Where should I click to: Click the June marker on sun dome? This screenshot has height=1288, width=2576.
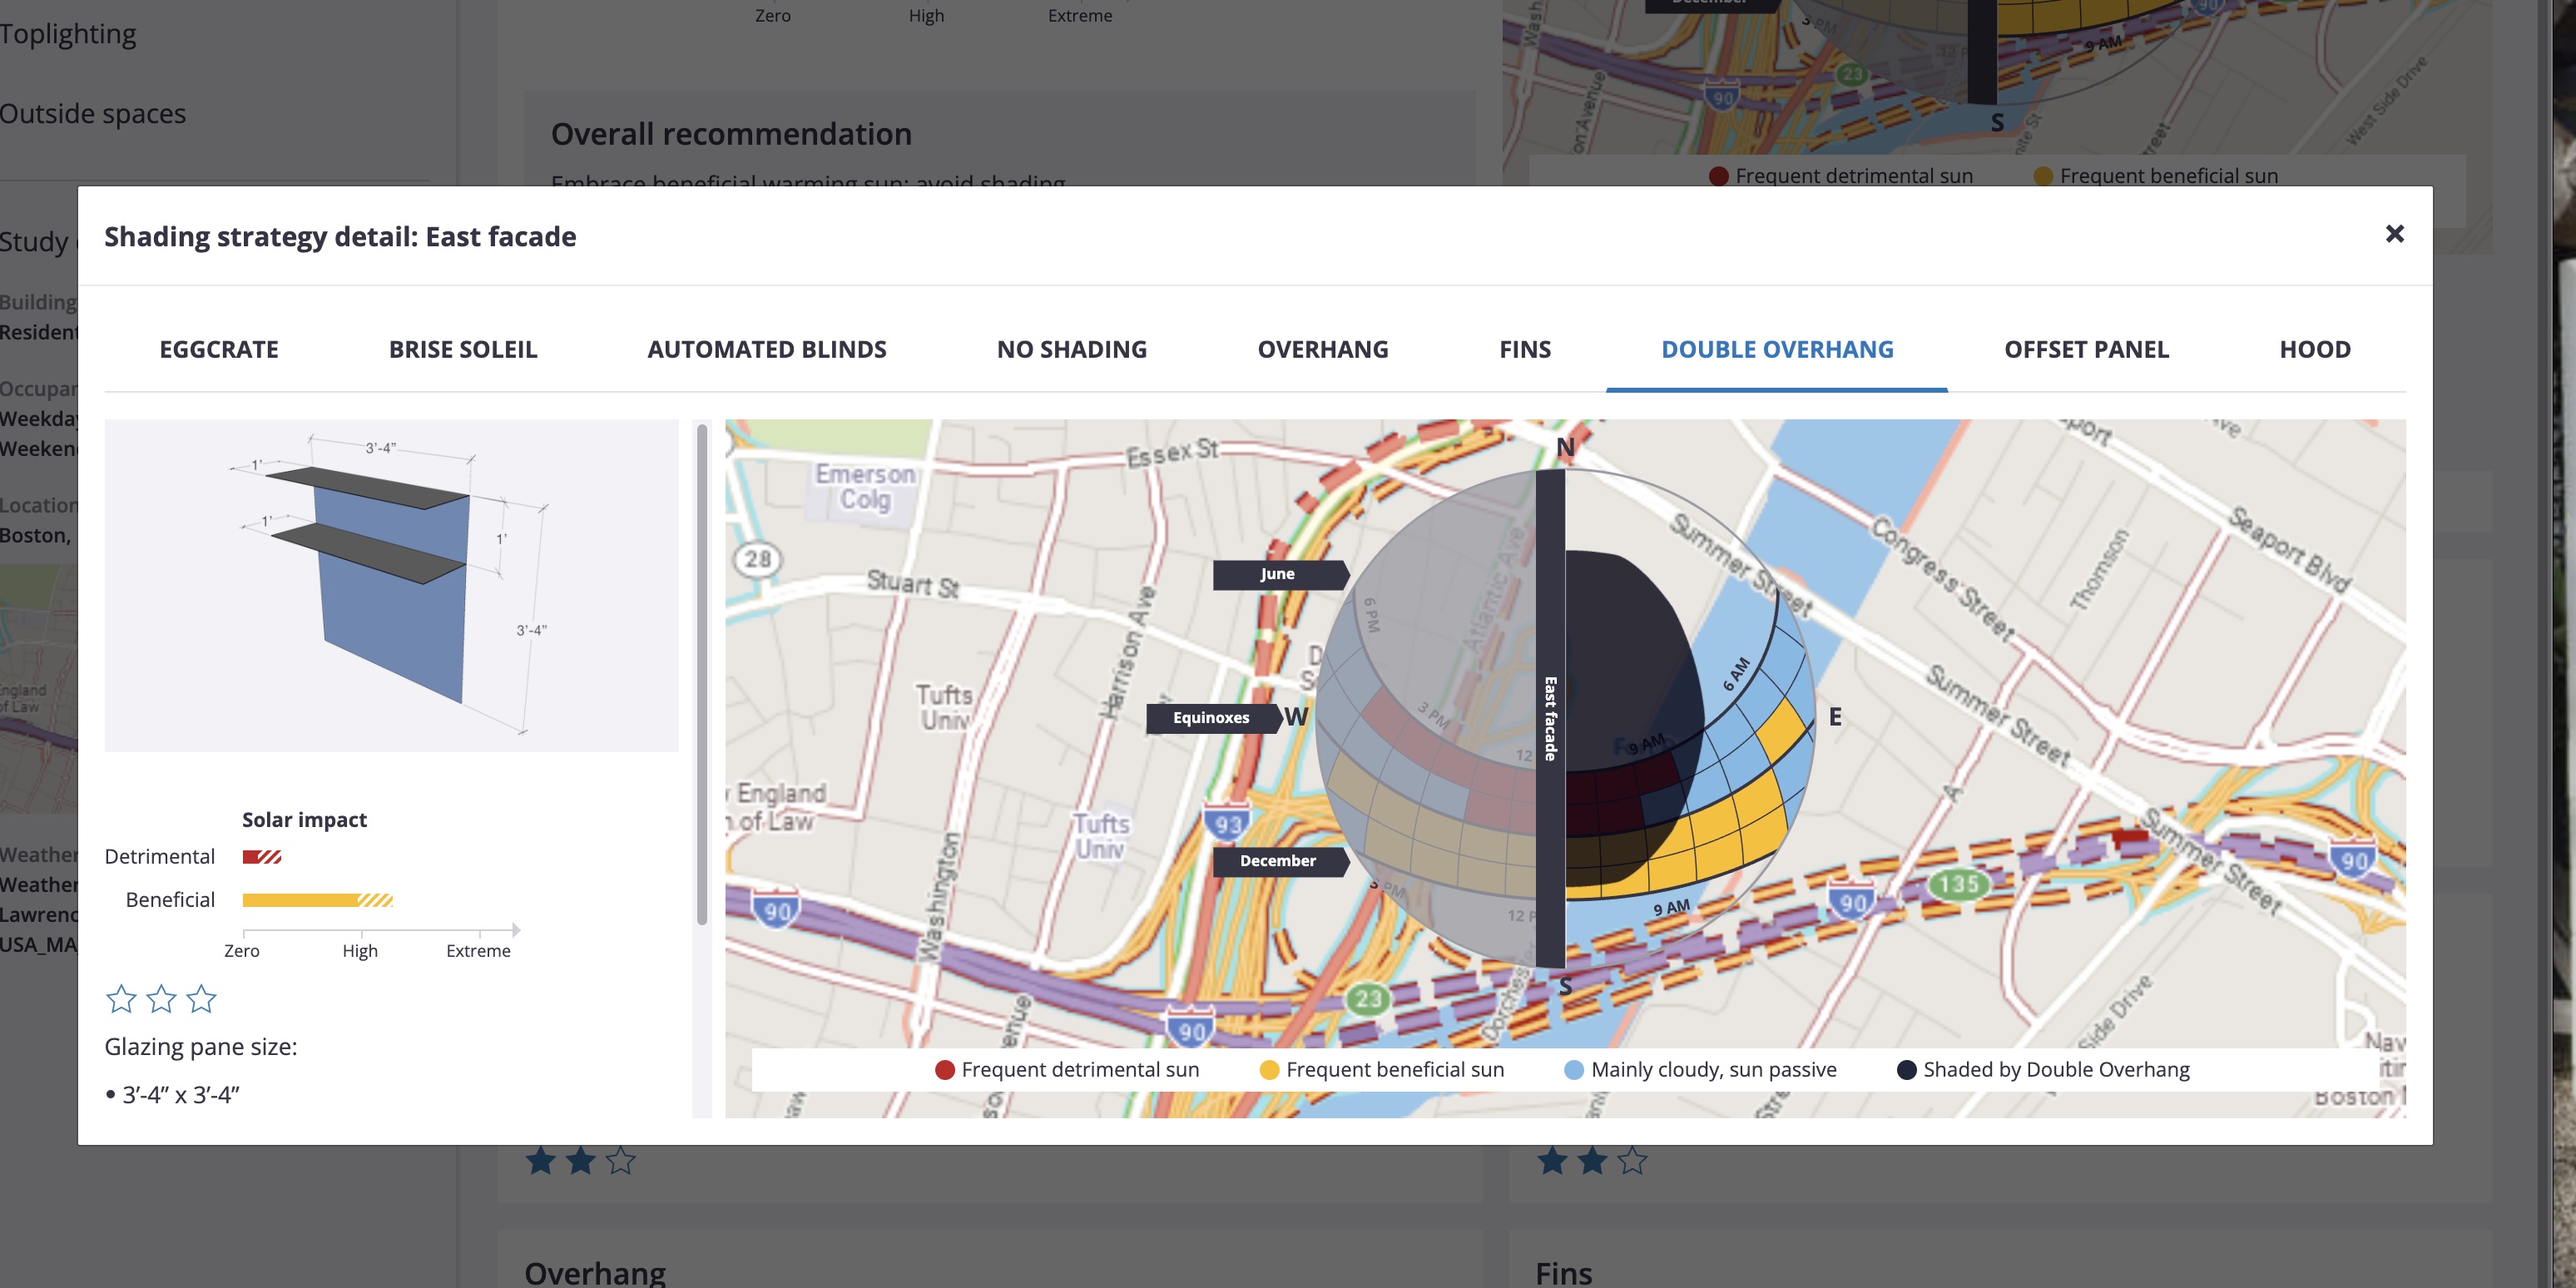click(x=1278, y=574)
